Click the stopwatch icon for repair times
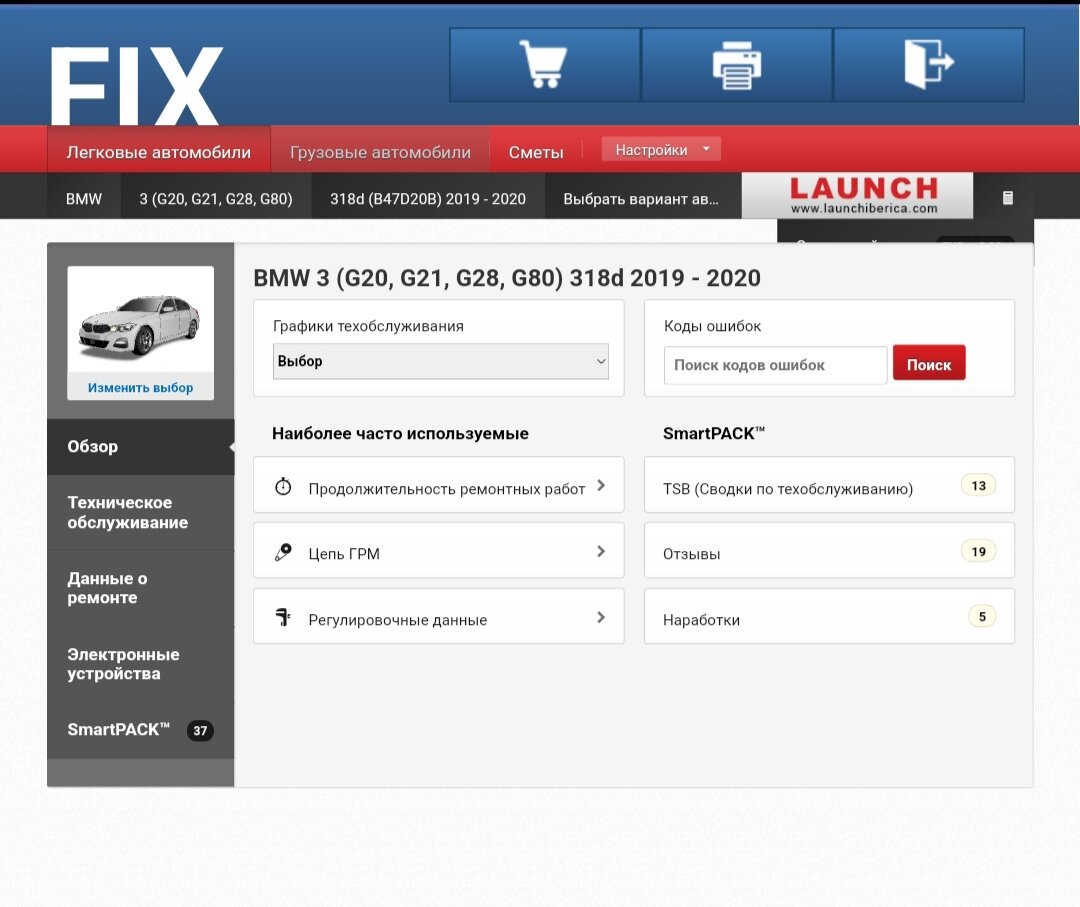The width and height of the screenshot is (1080, 907). click(283, 486)
